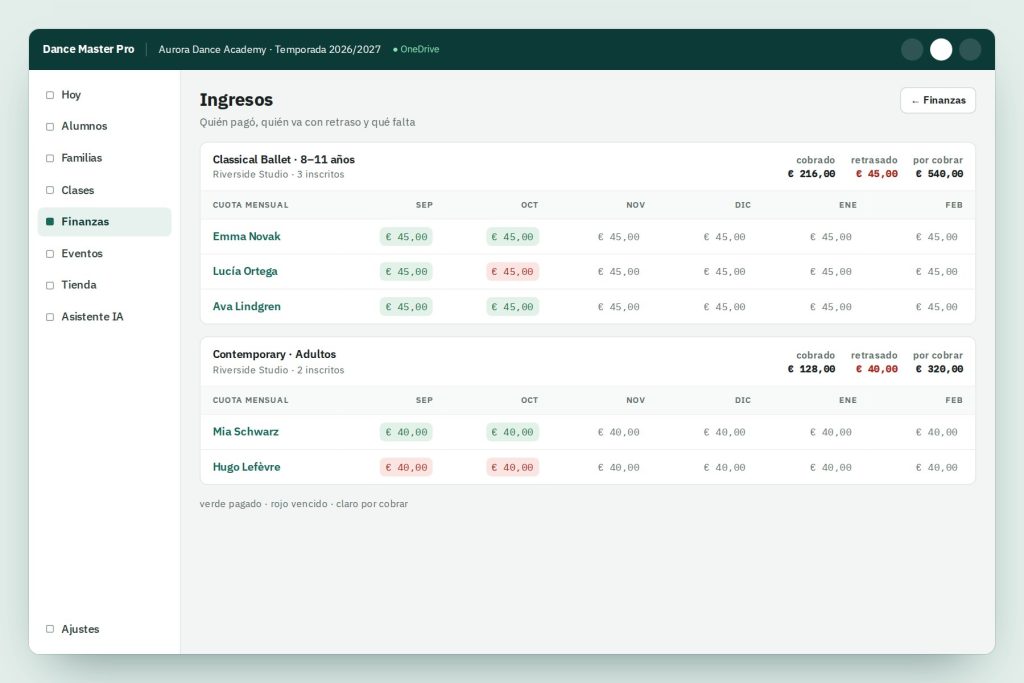1024x683 pixels.
Task: Go to the Tienda section
Action: point(104,285)
